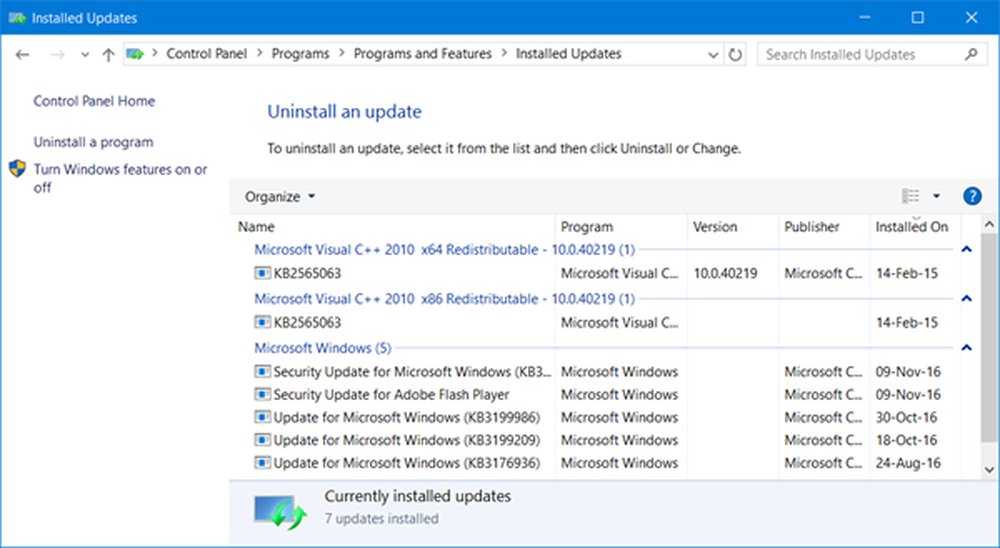
Task: Sort the list by Installed On column
Action: 912,227
